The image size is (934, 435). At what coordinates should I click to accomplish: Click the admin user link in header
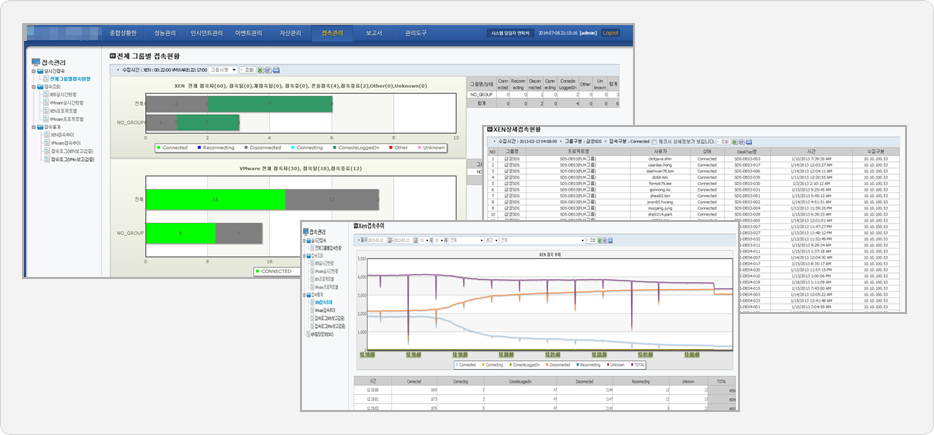coord(588,33)
